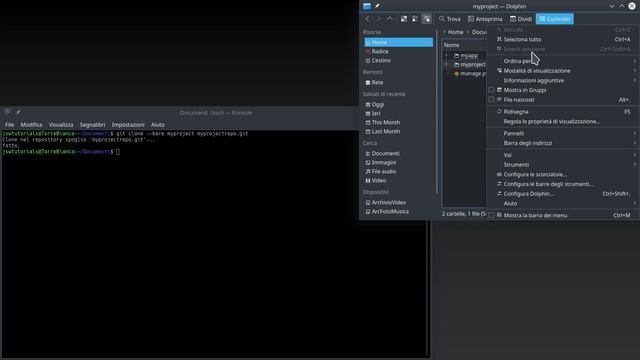Click Konsole window icon in title bar

click(7, 112)
